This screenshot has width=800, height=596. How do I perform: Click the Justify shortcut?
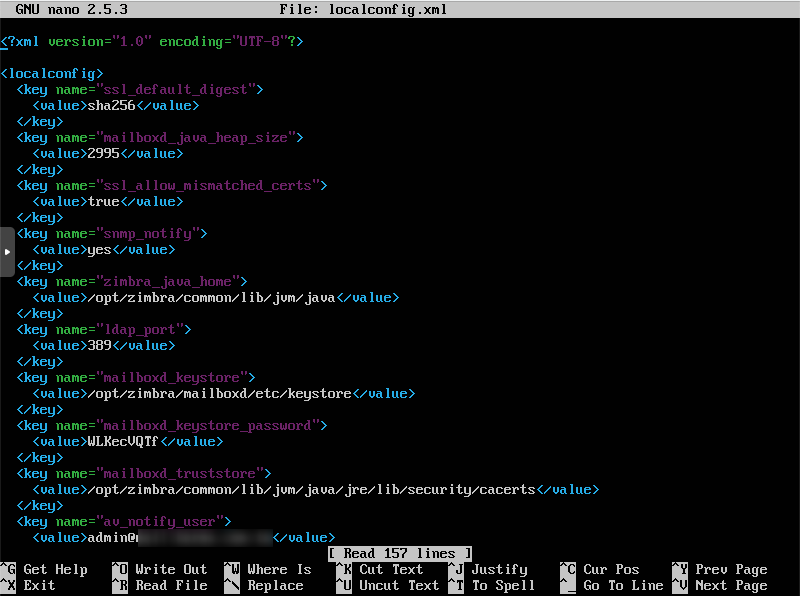(x=488, y=569)
